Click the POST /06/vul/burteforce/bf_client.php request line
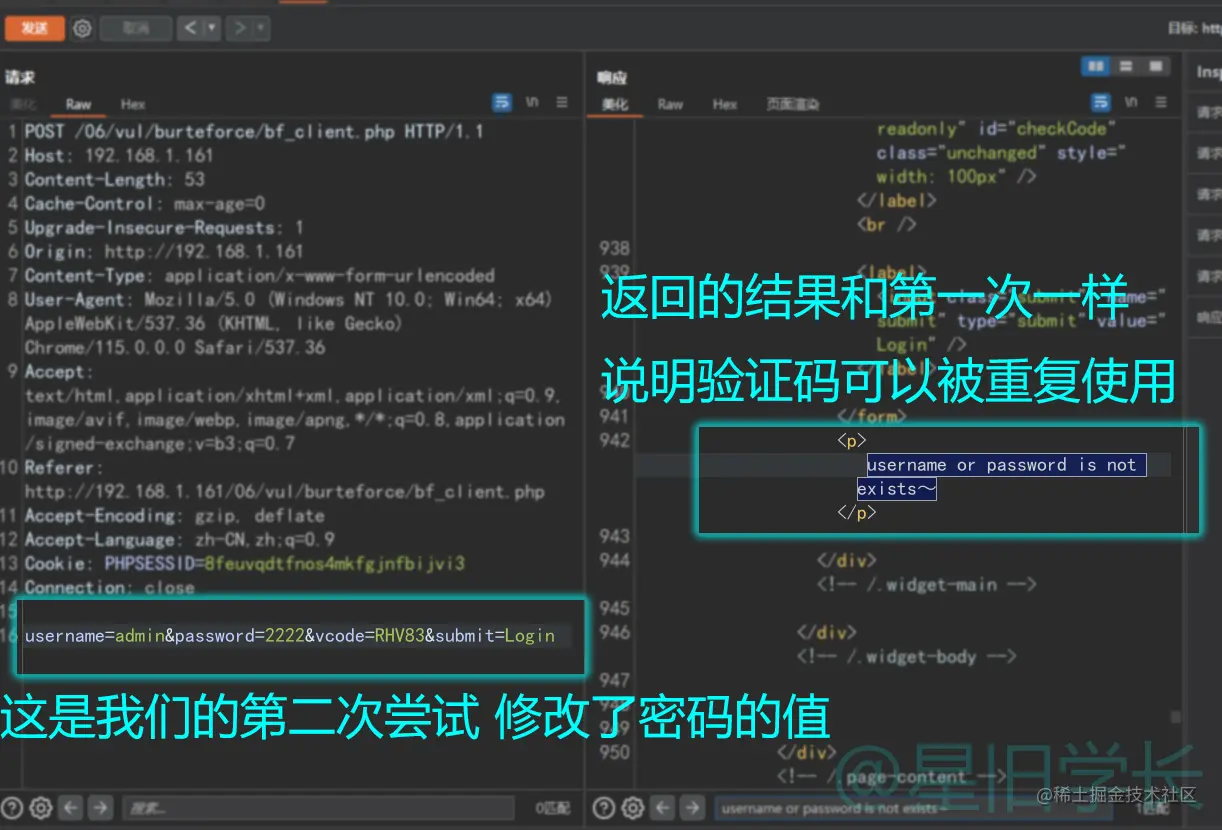This screenshot has width=1222, height=830. pos(254,131)
